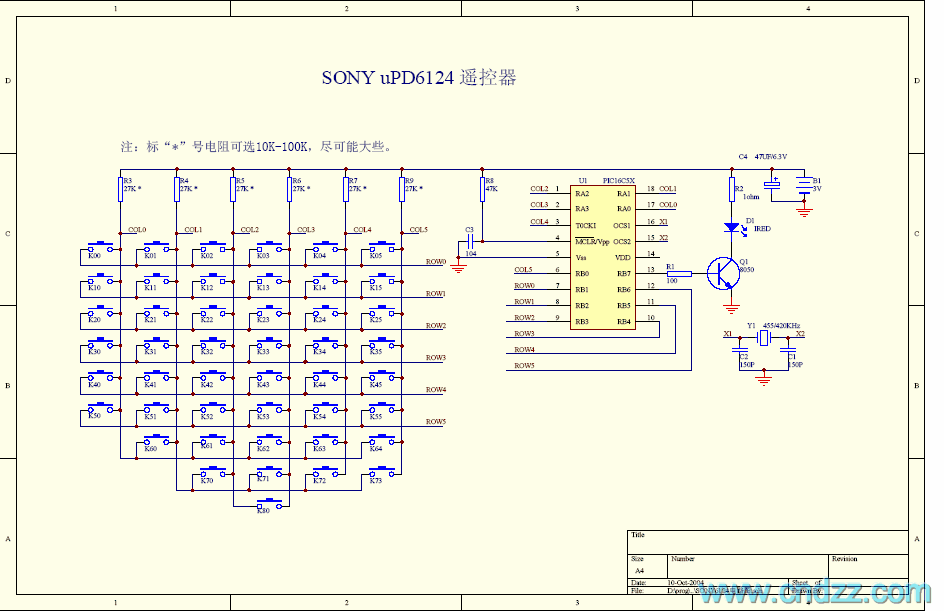Screen dimensions: 944x611
Task: Click the ground symbol under battery B1
Action: [804, 212]
